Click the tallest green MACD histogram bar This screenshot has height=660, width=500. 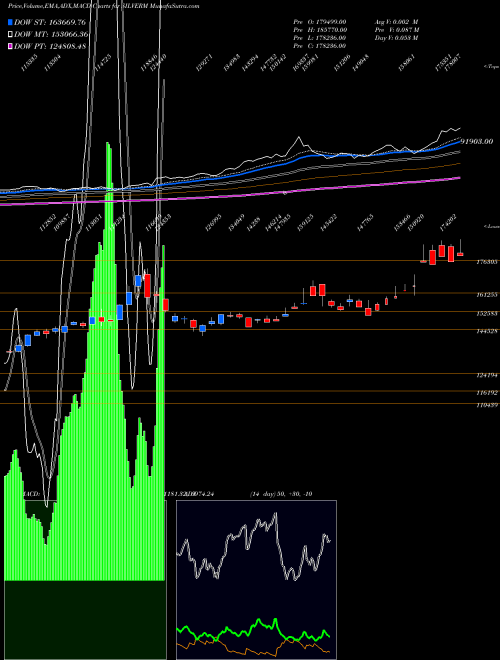[107, 361]
